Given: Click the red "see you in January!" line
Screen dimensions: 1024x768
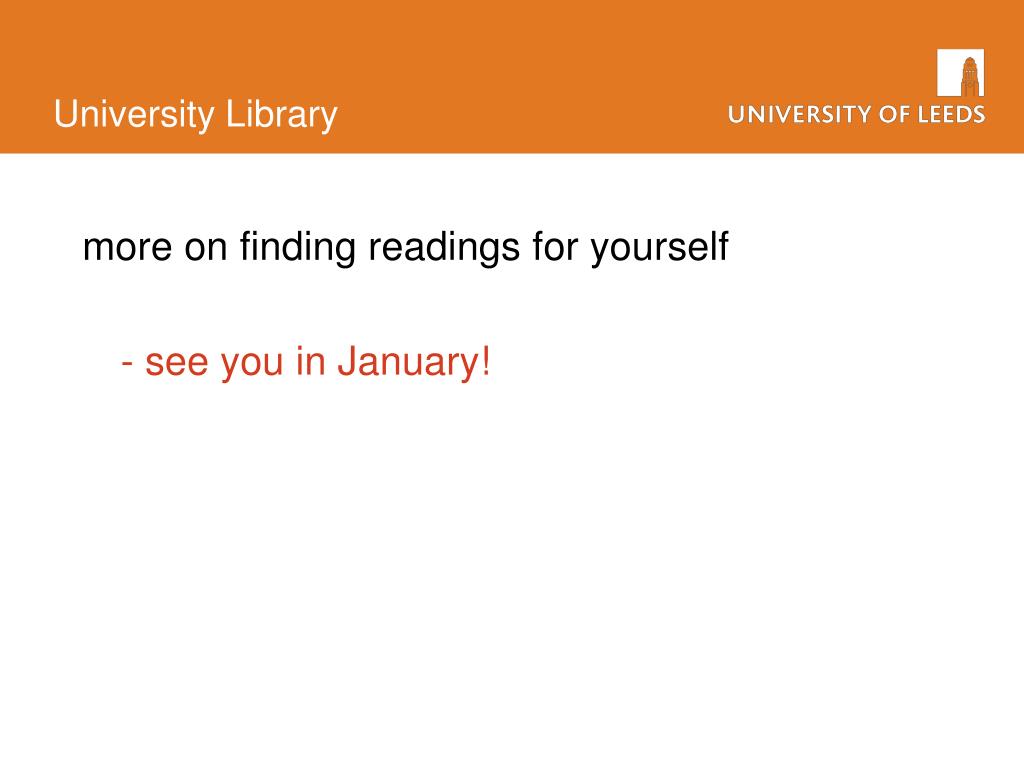Looking at the screenshot, I should (x=306, y=362).
